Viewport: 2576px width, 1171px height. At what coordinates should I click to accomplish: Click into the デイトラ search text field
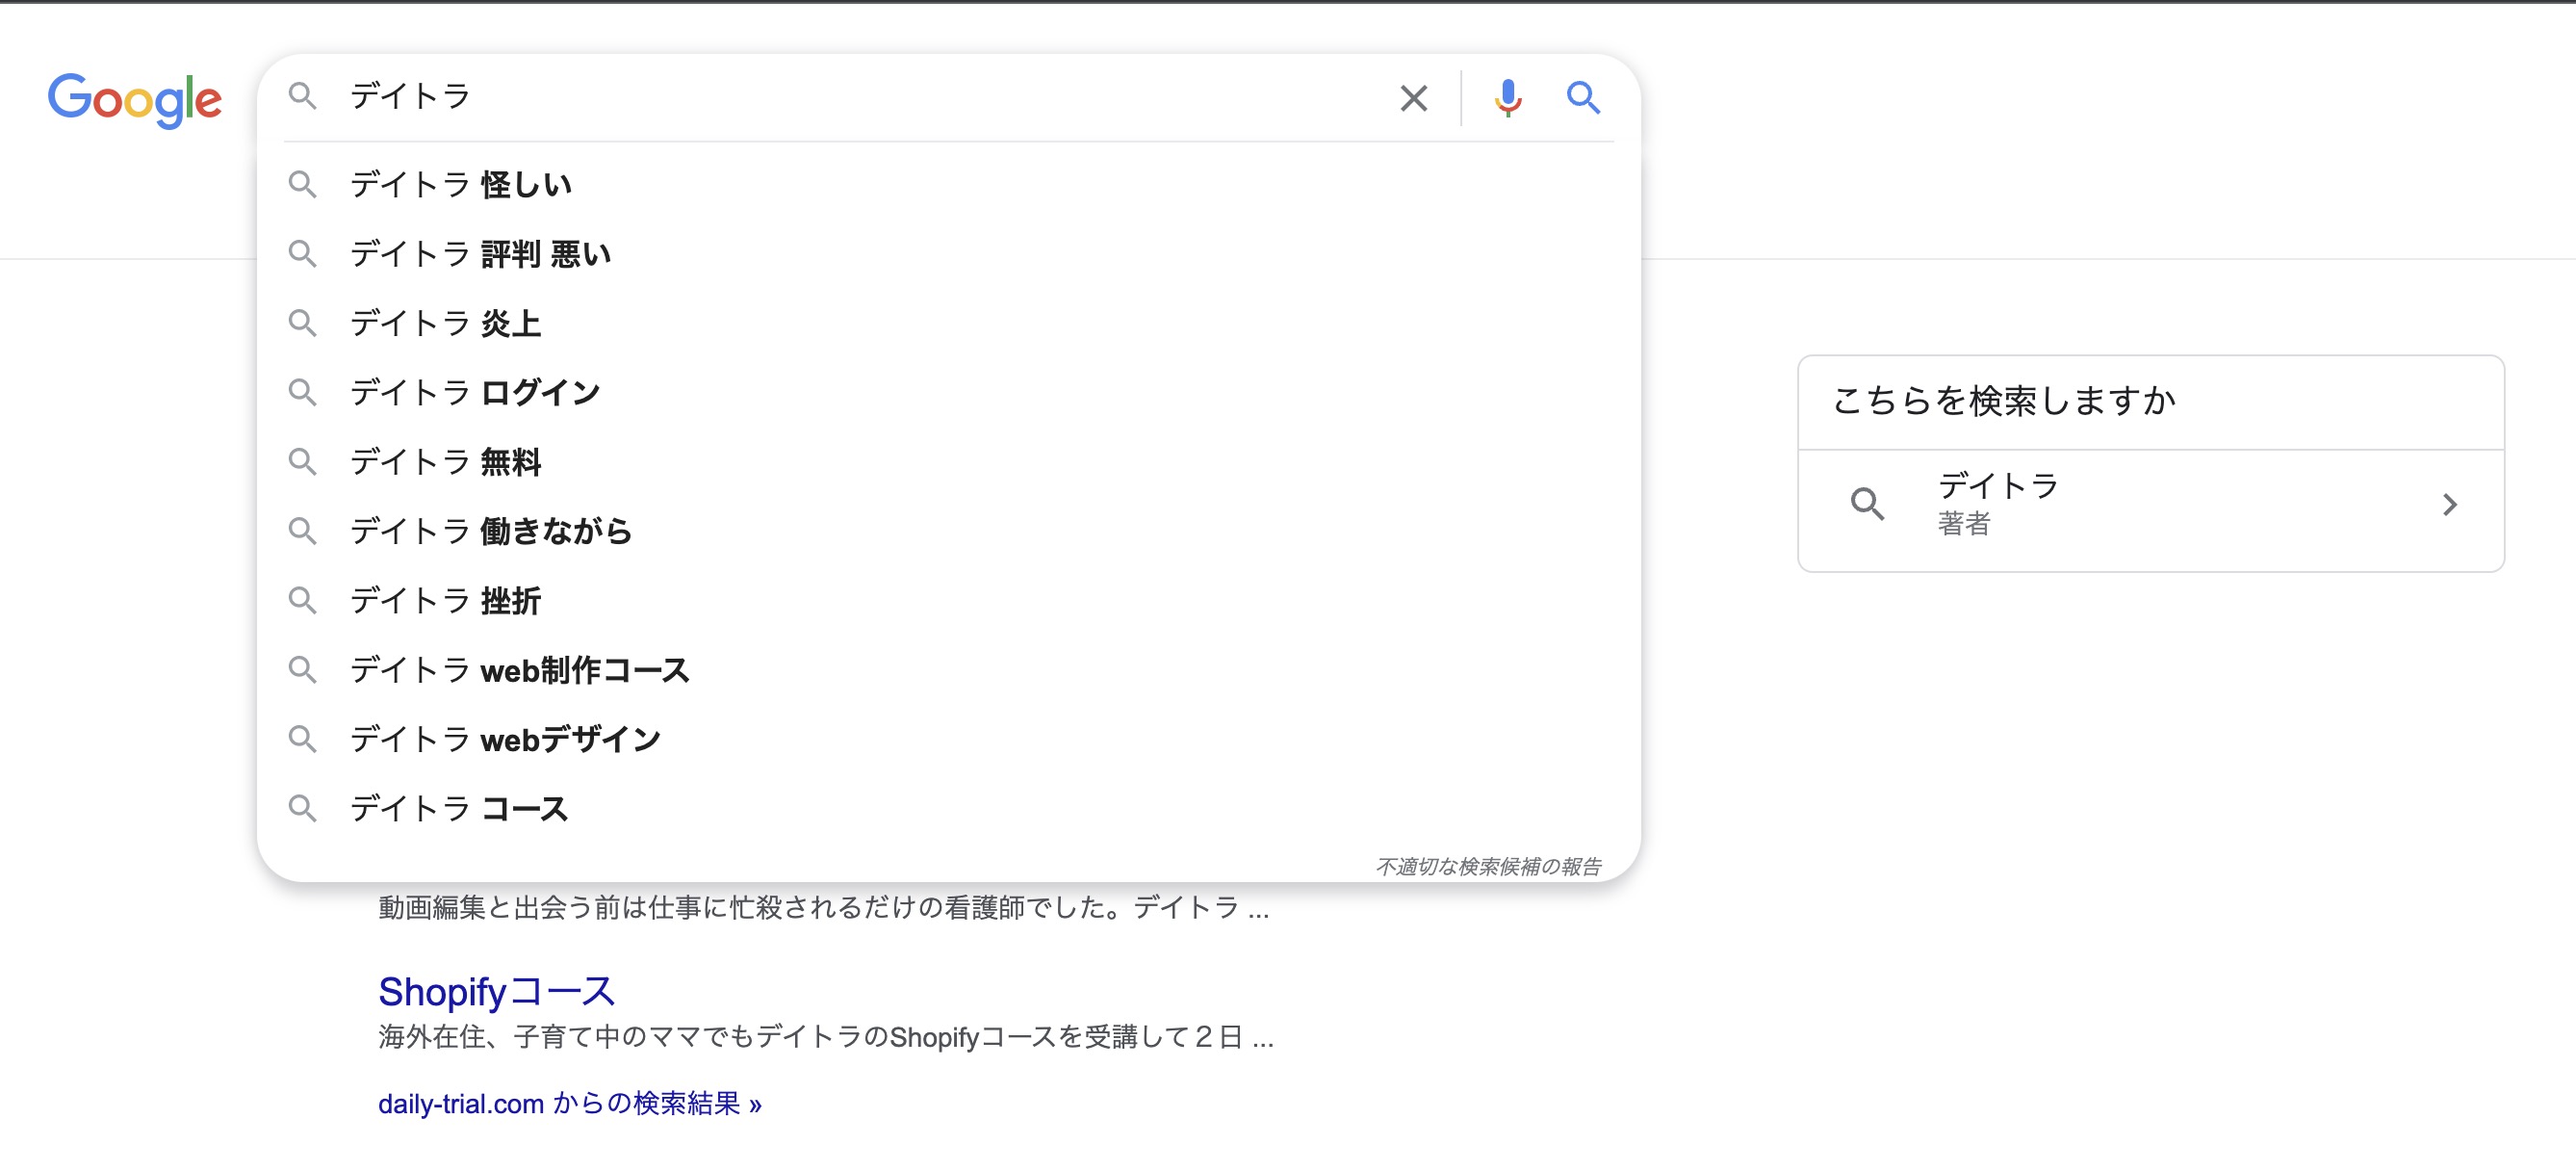tap(850, 97)
